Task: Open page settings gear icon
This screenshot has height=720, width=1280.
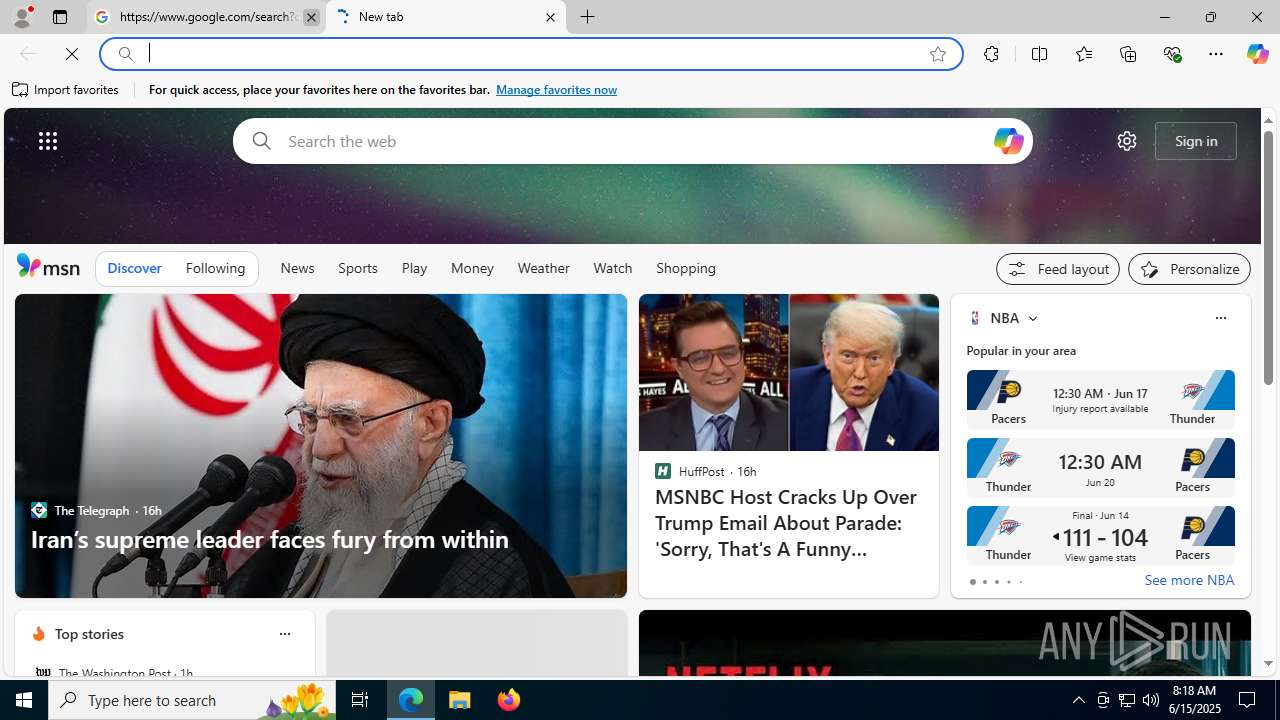Action: [x=1126, y=141]
